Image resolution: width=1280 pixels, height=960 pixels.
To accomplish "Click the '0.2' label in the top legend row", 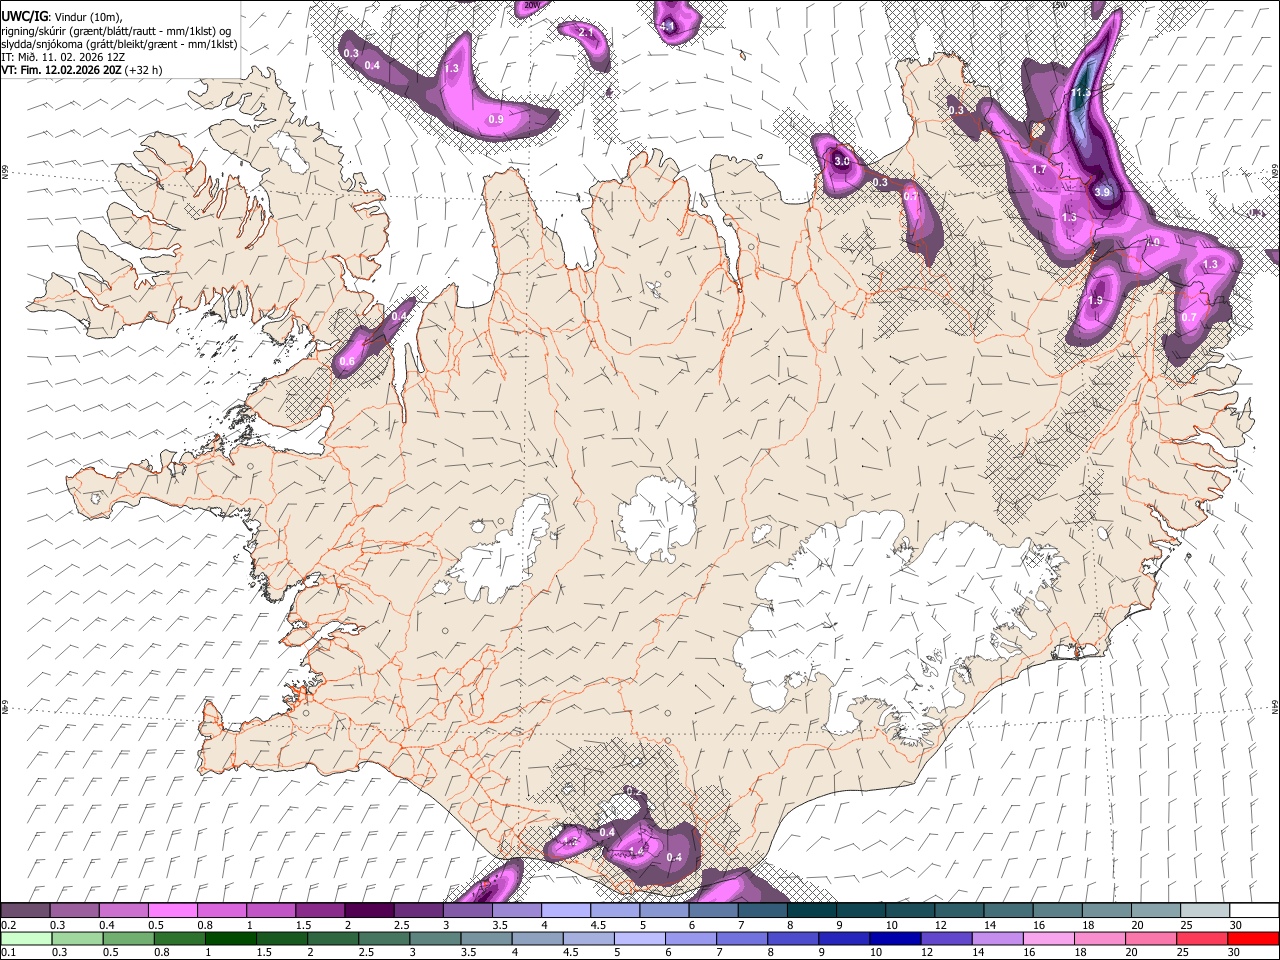I will (x=9, y=925).
